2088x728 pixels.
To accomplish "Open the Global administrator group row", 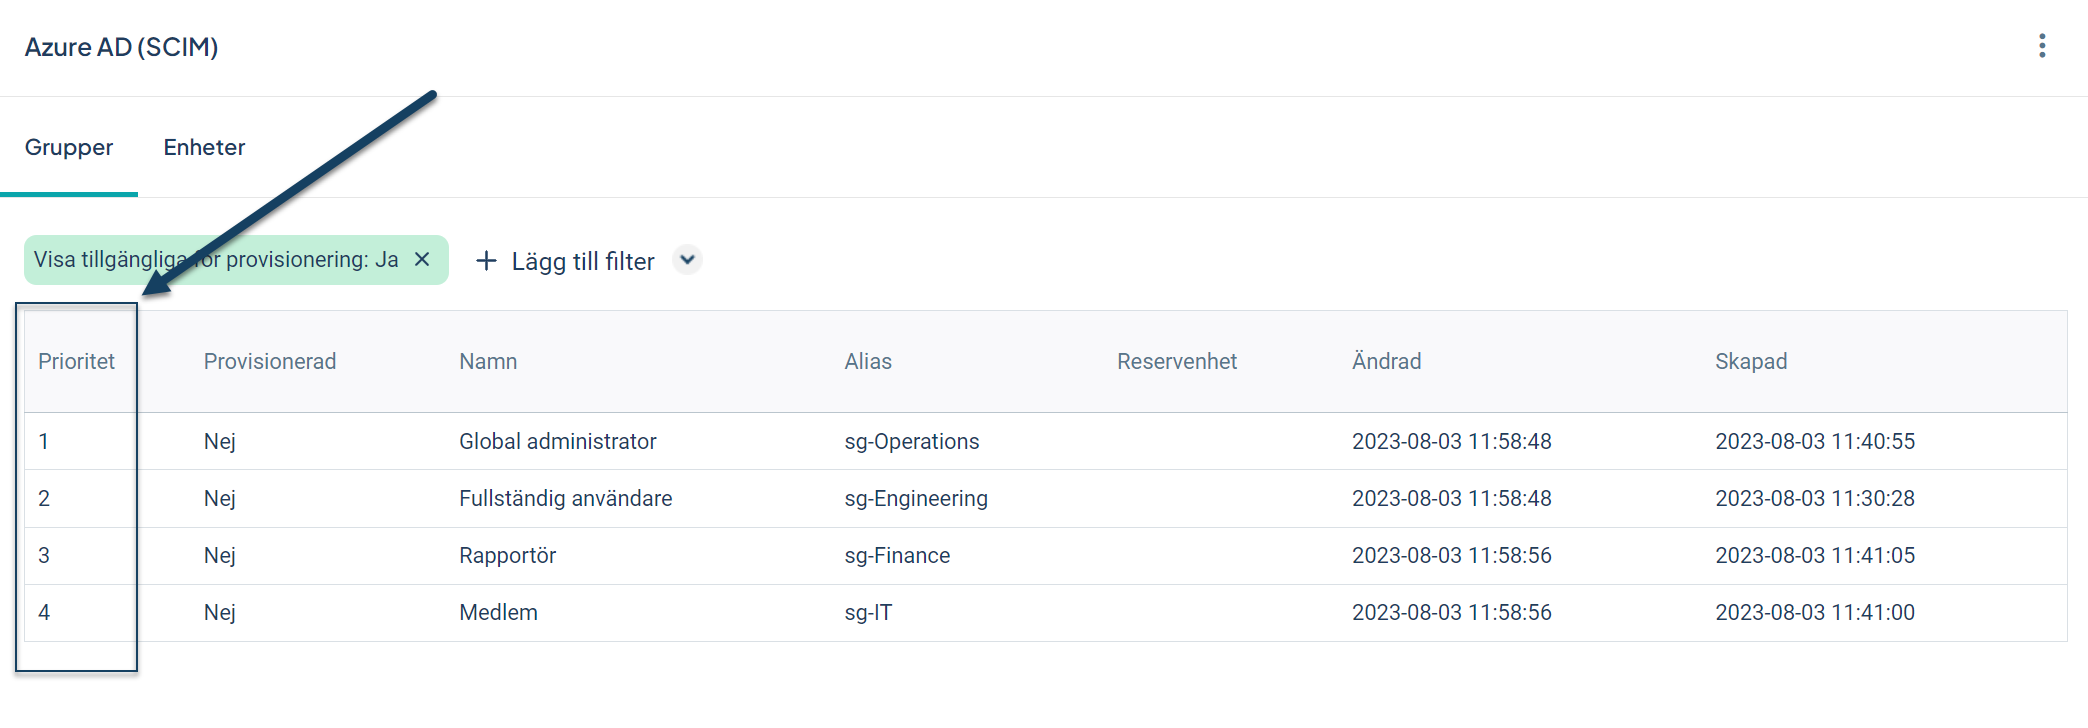I will (x=1045, y=441).
